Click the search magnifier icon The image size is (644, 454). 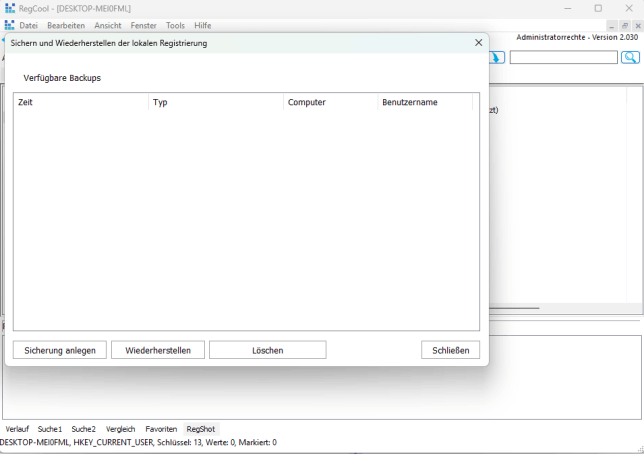point(630,58)
